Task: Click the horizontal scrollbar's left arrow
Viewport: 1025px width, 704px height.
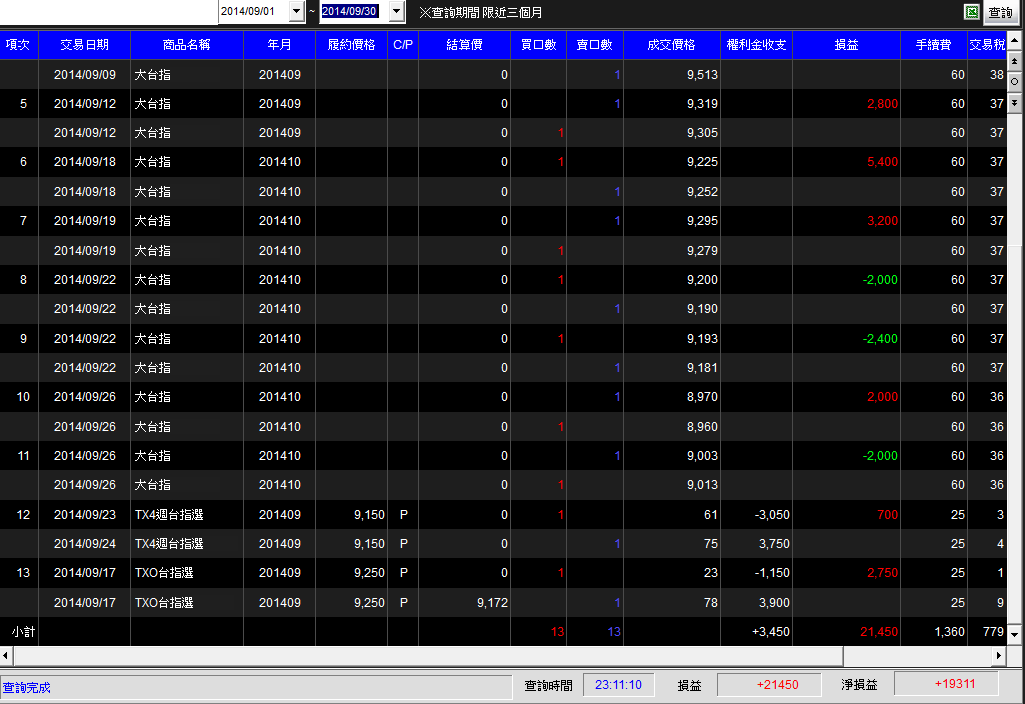Action: [5, 655]
